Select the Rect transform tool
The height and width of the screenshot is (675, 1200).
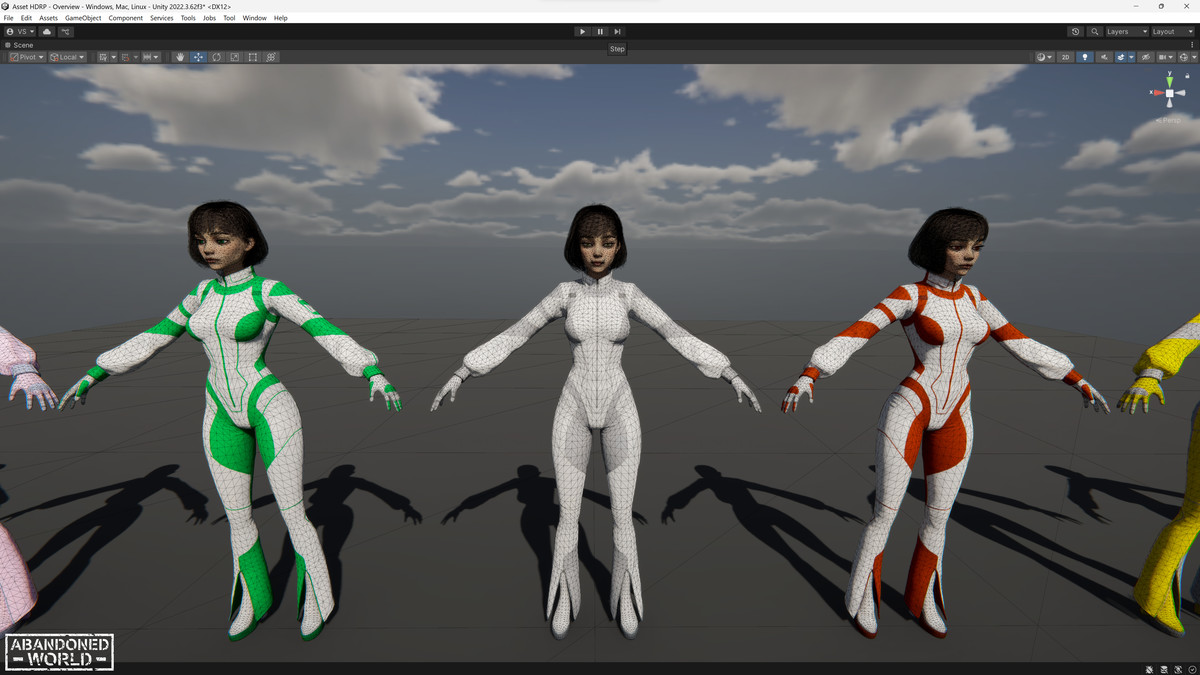point(253,57)
